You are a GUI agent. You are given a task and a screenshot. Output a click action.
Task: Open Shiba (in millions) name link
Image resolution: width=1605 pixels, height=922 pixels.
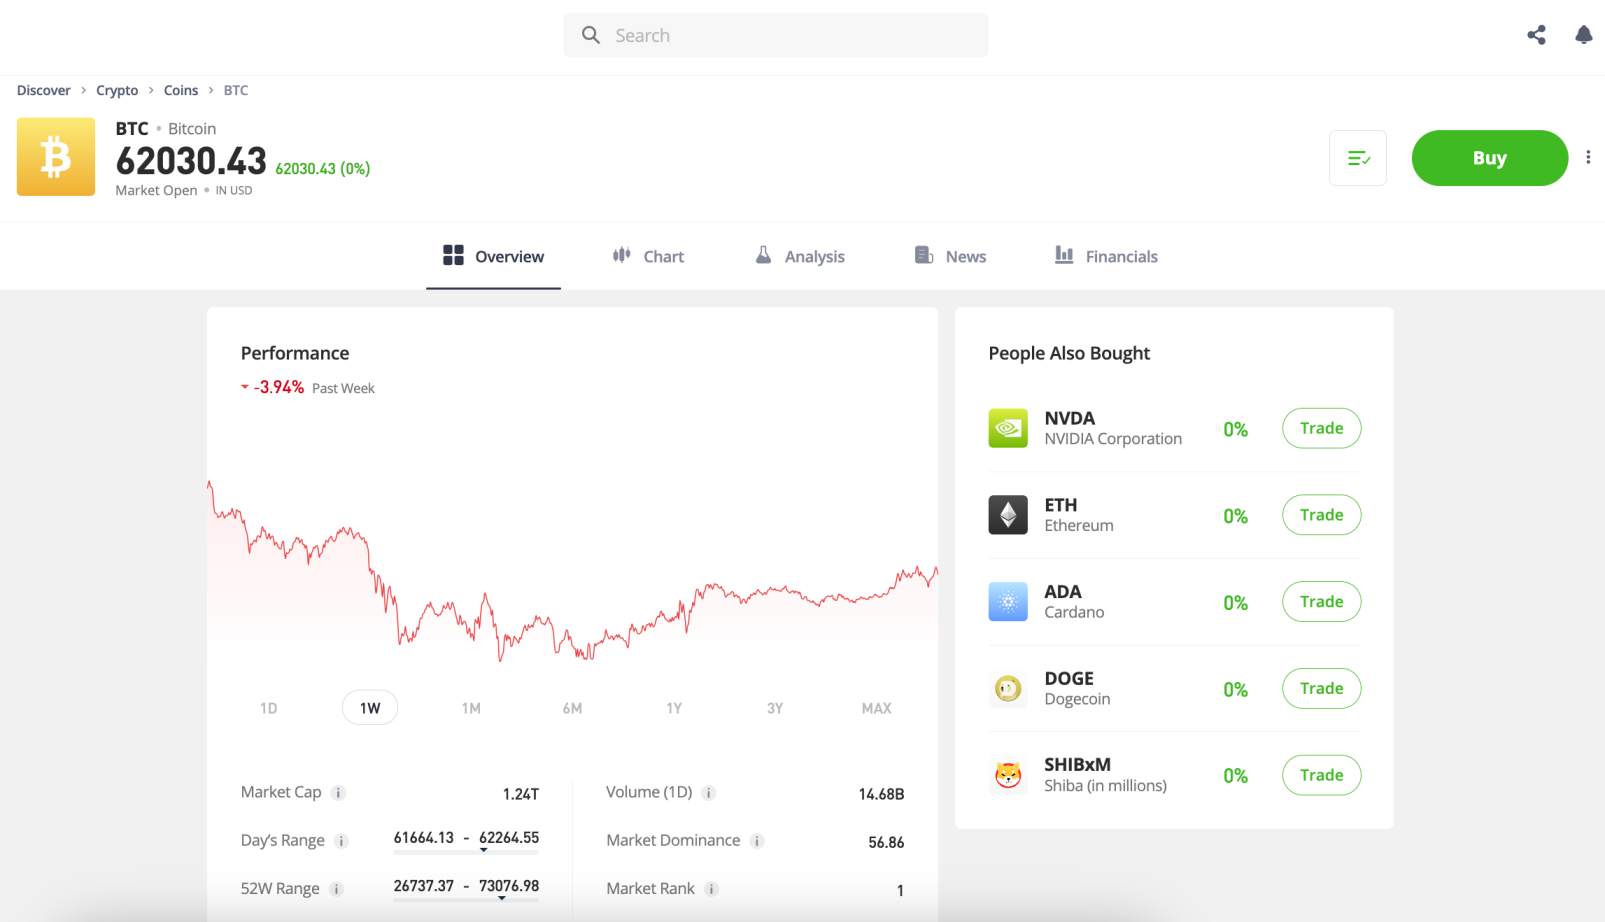click(x=1105, y=786)
